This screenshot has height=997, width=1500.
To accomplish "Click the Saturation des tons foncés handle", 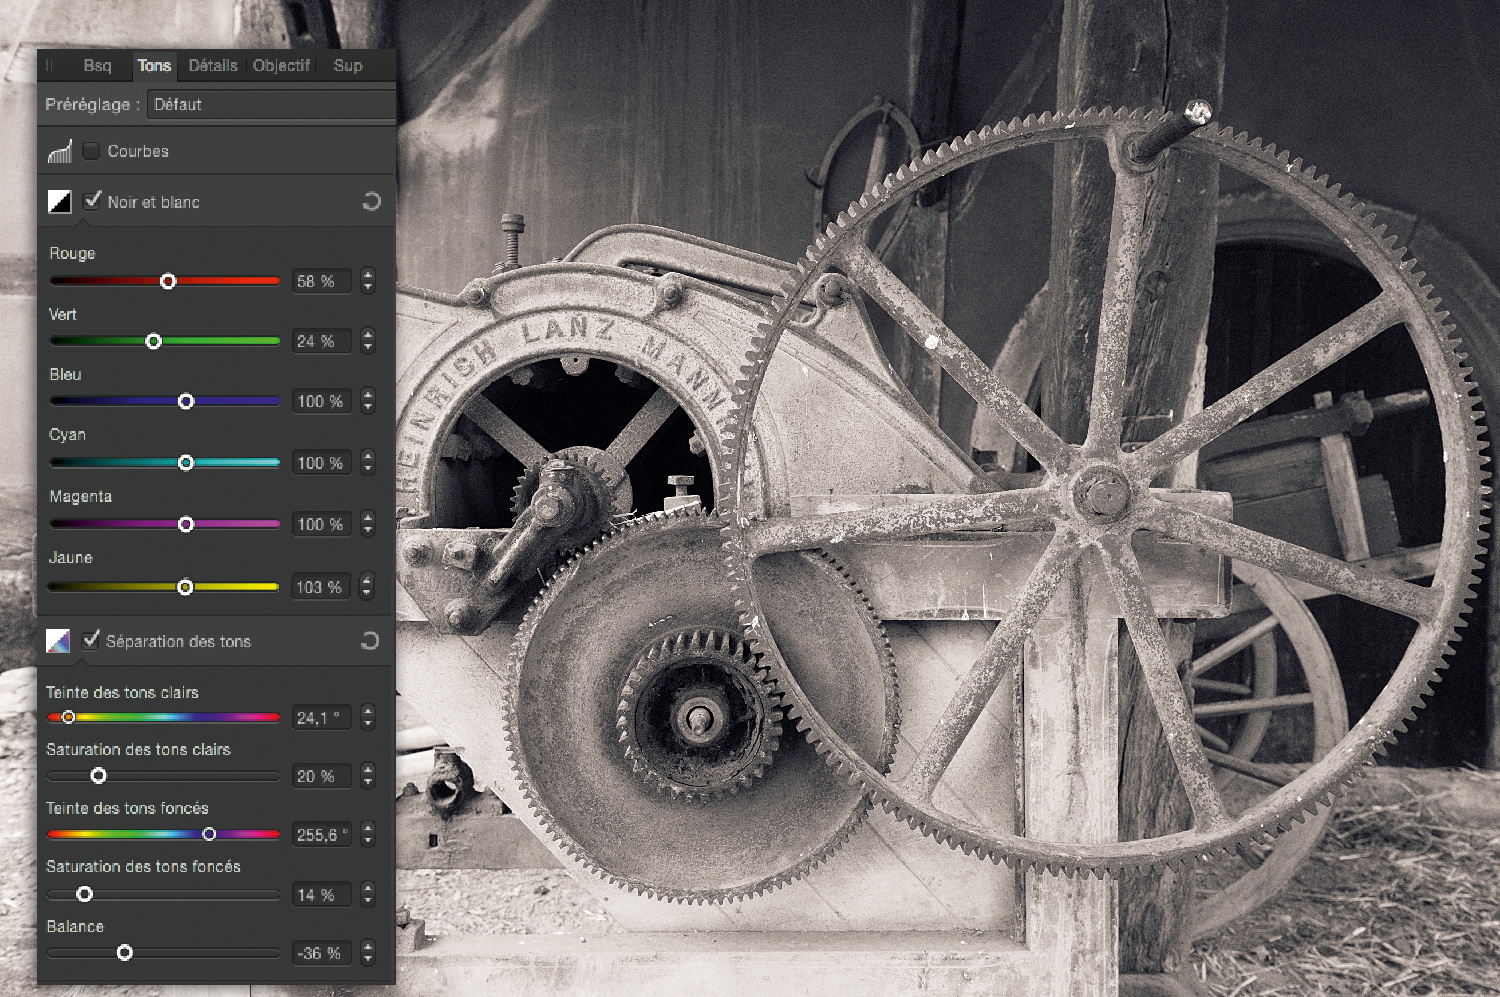I will (84, 894).
